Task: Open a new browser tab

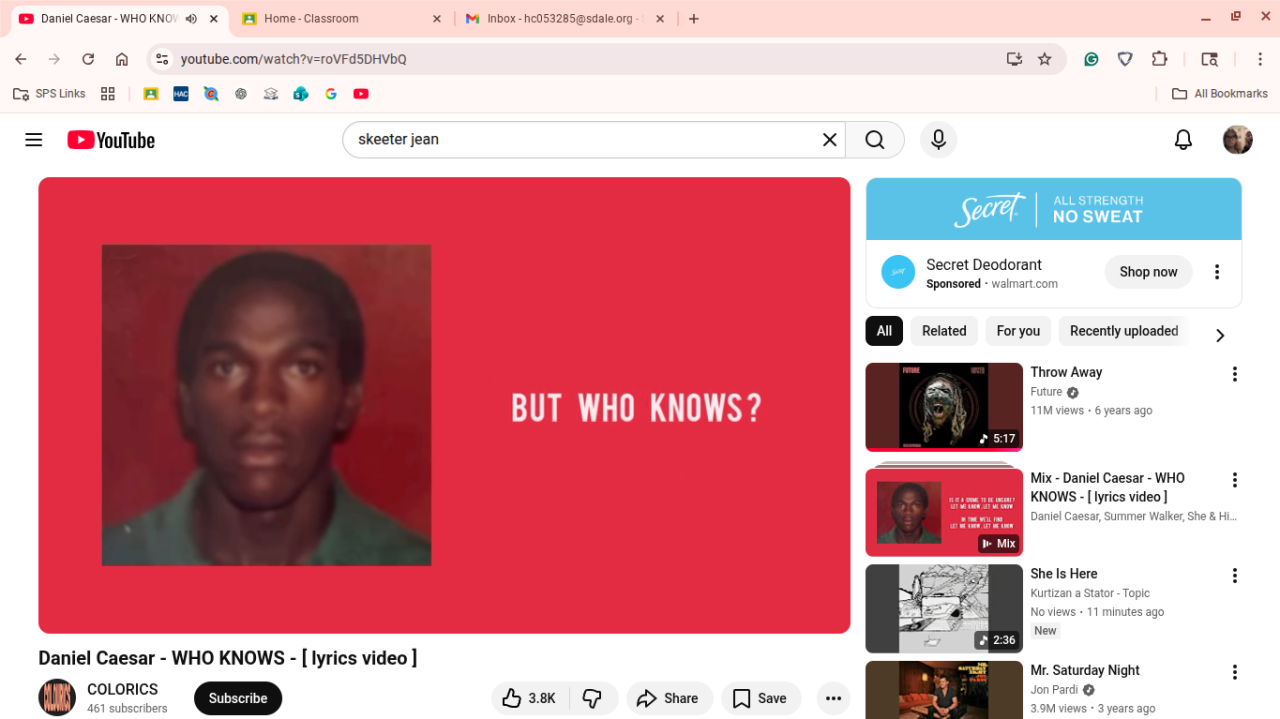Action: click(694, 19)
